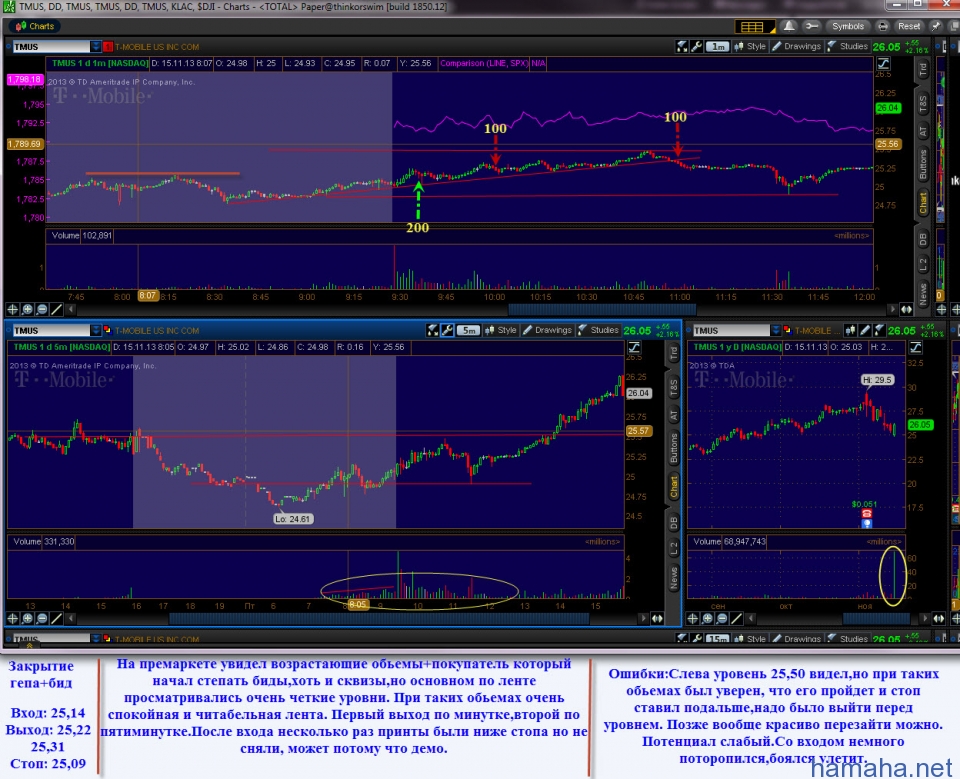Open the Style menu on 5m chart

[x=501, y=331]
